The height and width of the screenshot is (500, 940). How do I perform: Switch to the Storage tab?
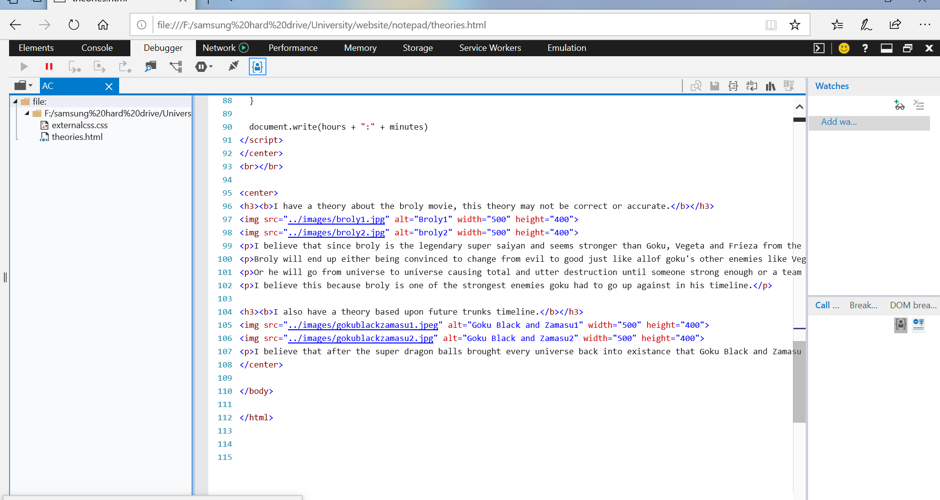(x=418, y=48)
